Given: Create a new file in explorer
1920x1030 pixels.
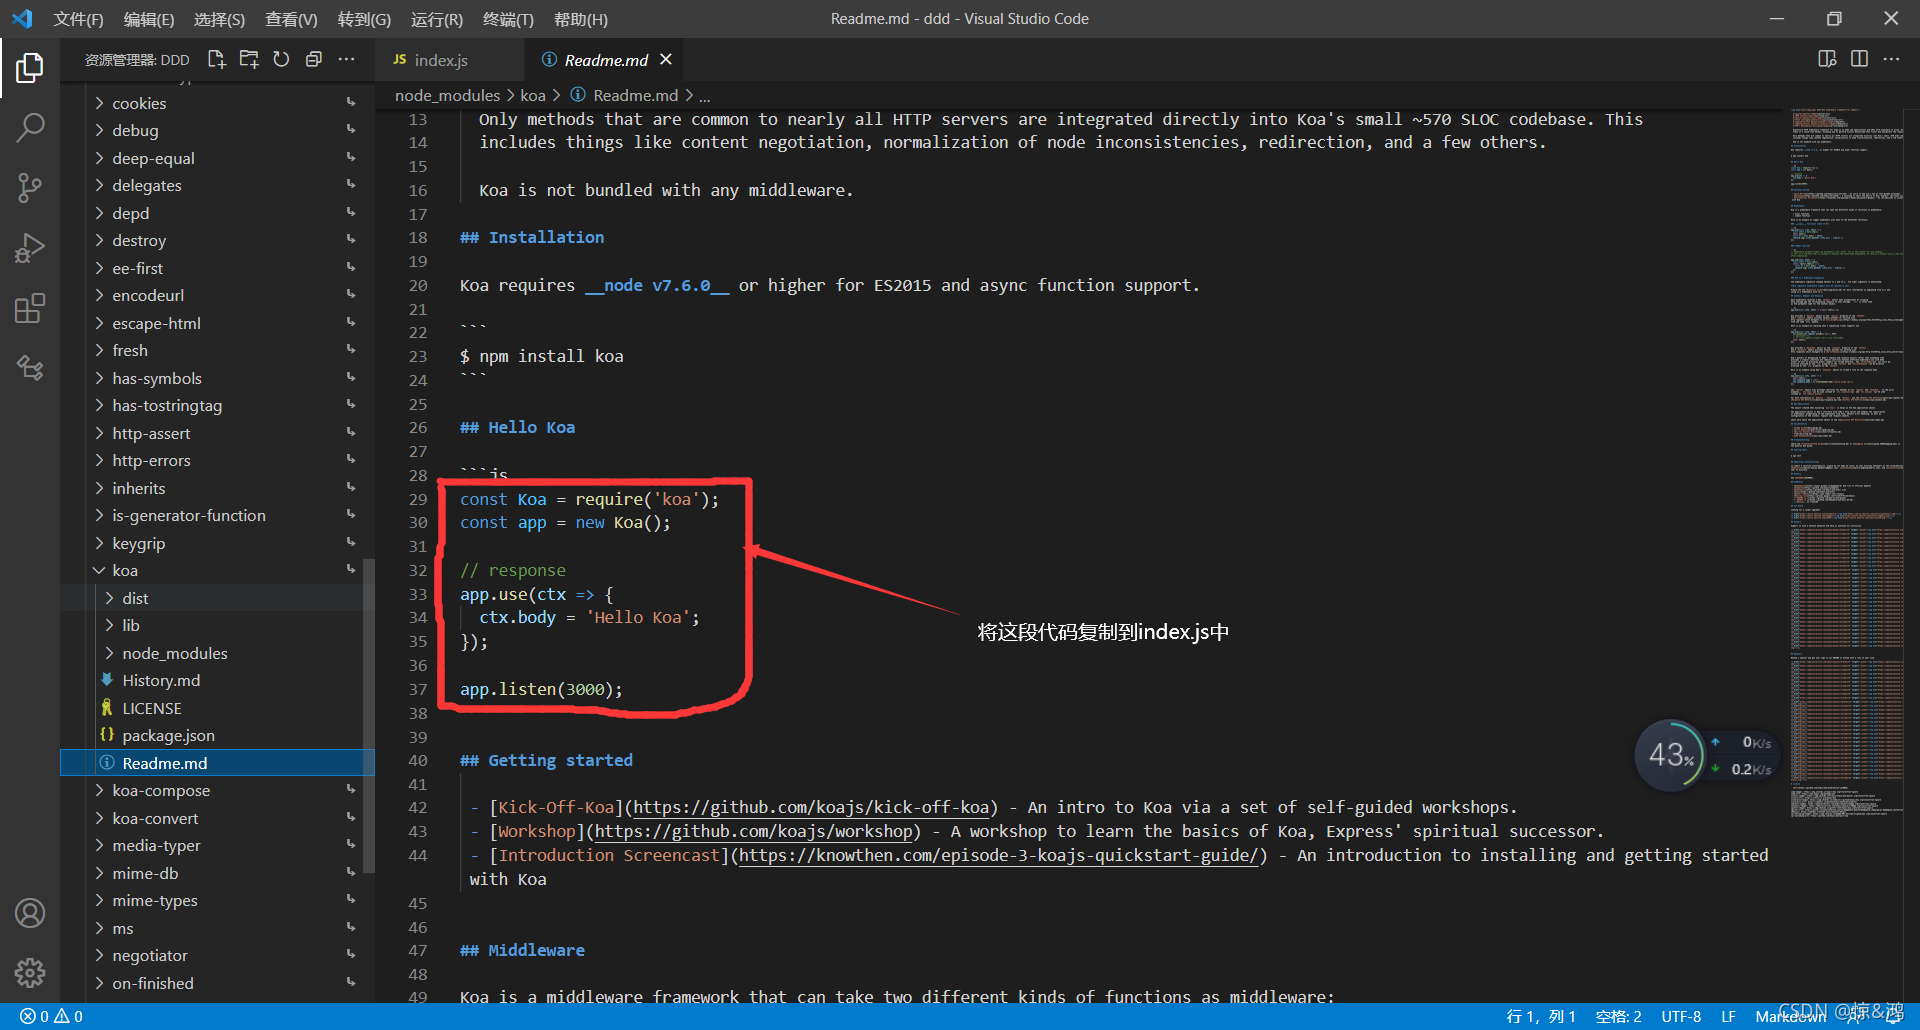Looking at the screenshot, I should click(x=216, y=60).
